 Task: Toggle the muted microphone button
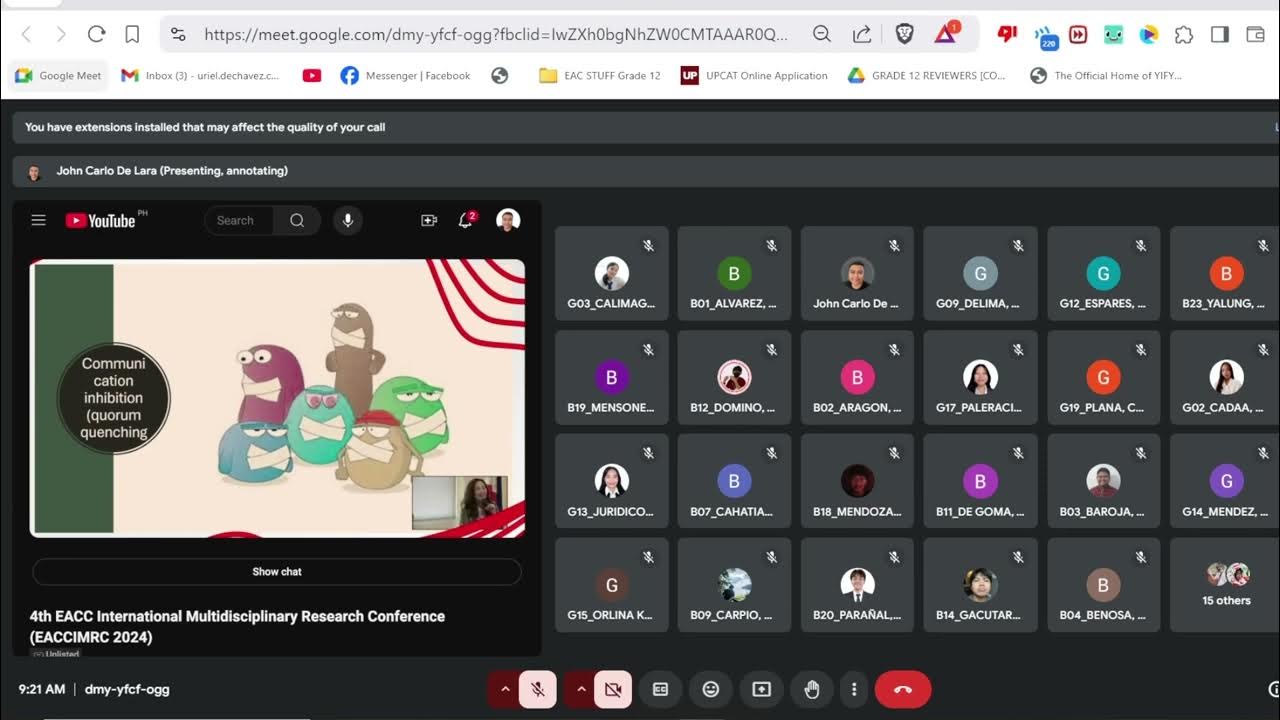pyautogui.click(x=538, y=689)
